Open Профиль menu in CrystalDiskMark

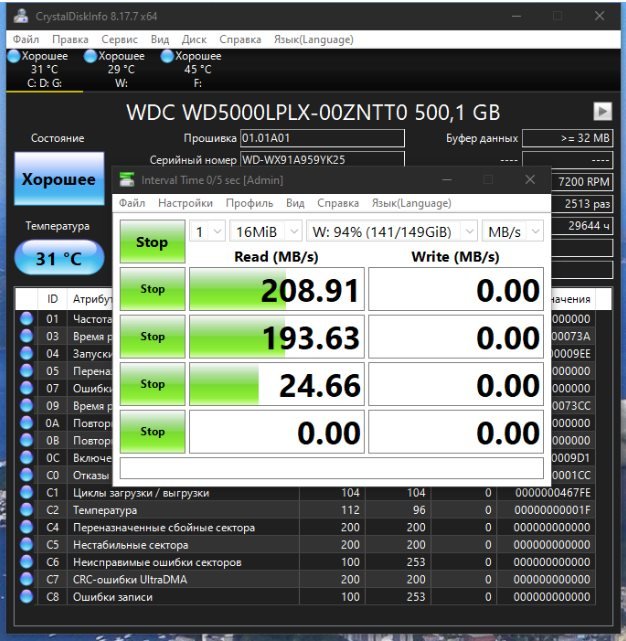(249, 203)
